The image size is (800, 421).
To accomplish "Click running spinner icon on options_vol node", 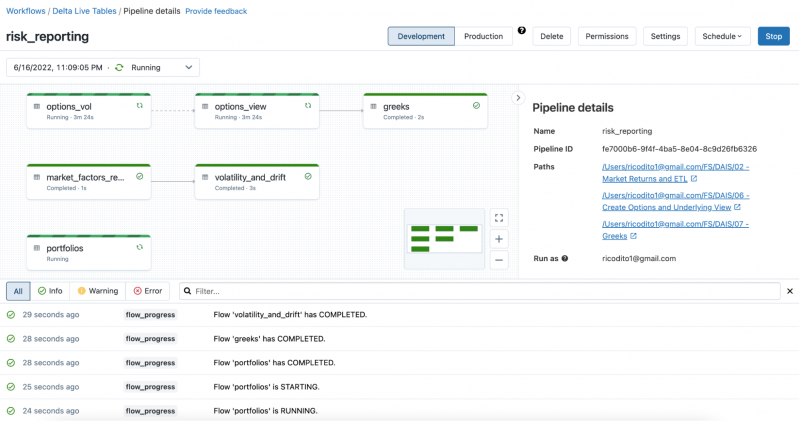I will coord(139,106).
